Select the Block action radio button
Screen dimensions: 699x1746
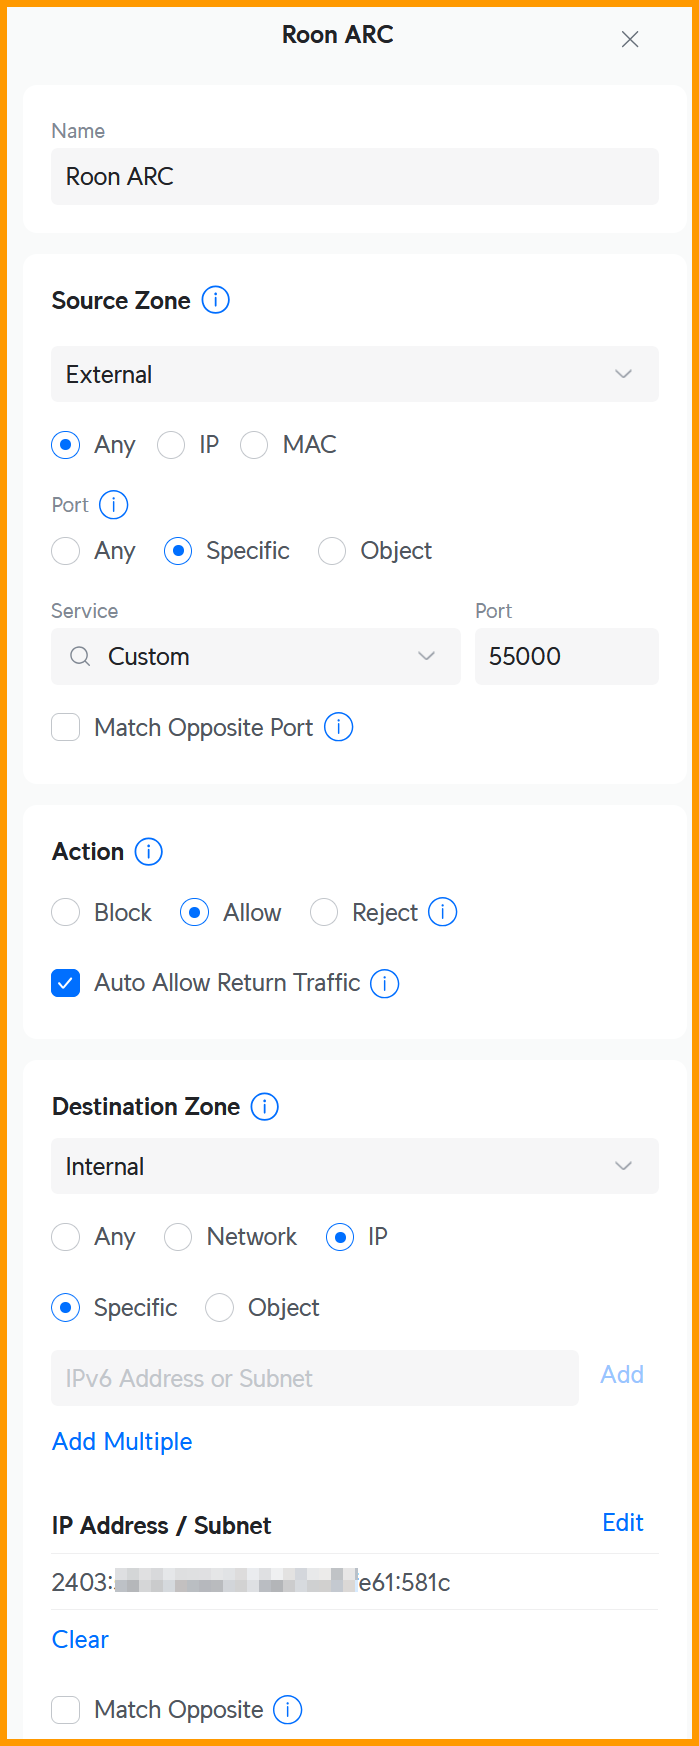point(66,912)
